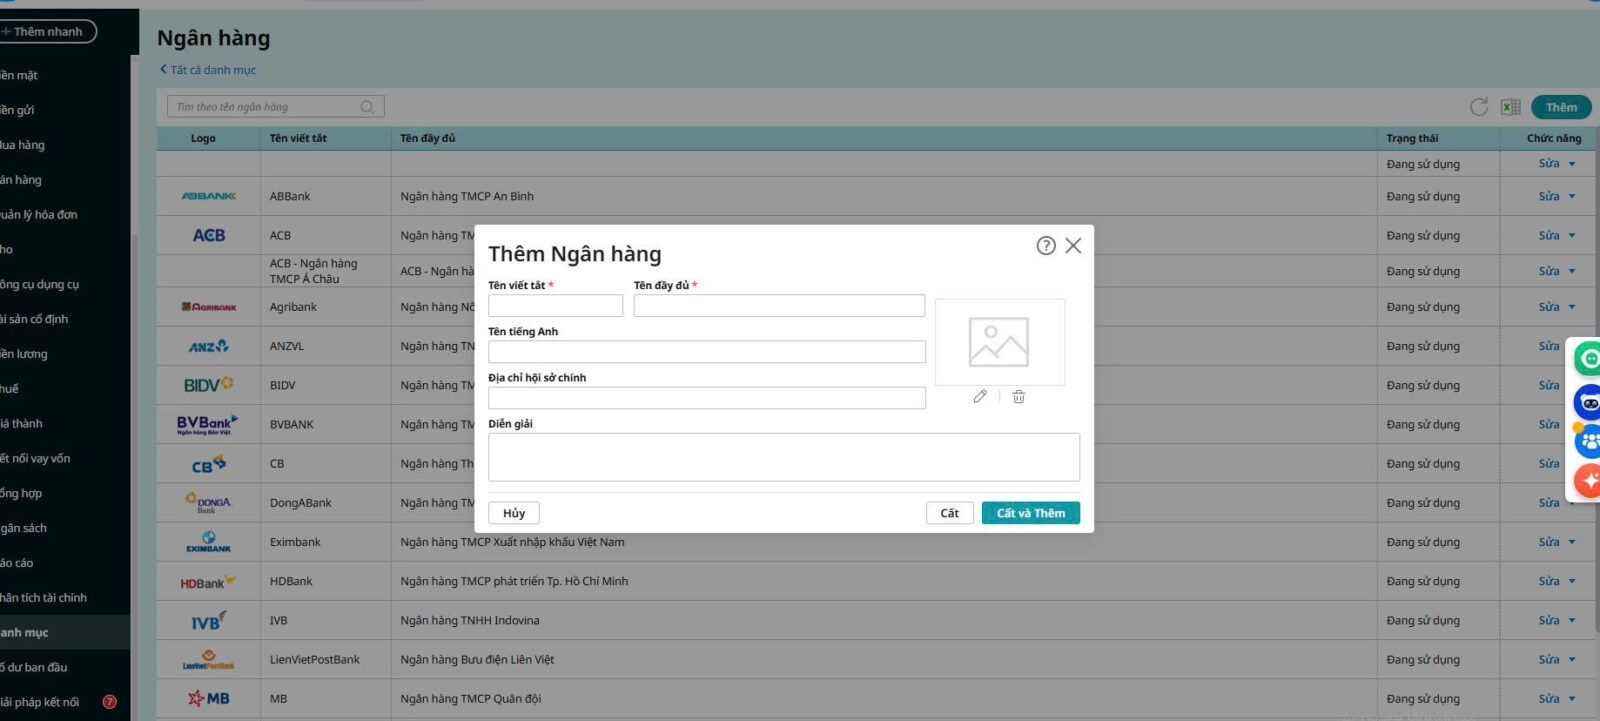Image resolution: width=1600 pixels, height=721 pixels.
Task: Click the BIDV logo in the table
Action: (x=208, y=385)
